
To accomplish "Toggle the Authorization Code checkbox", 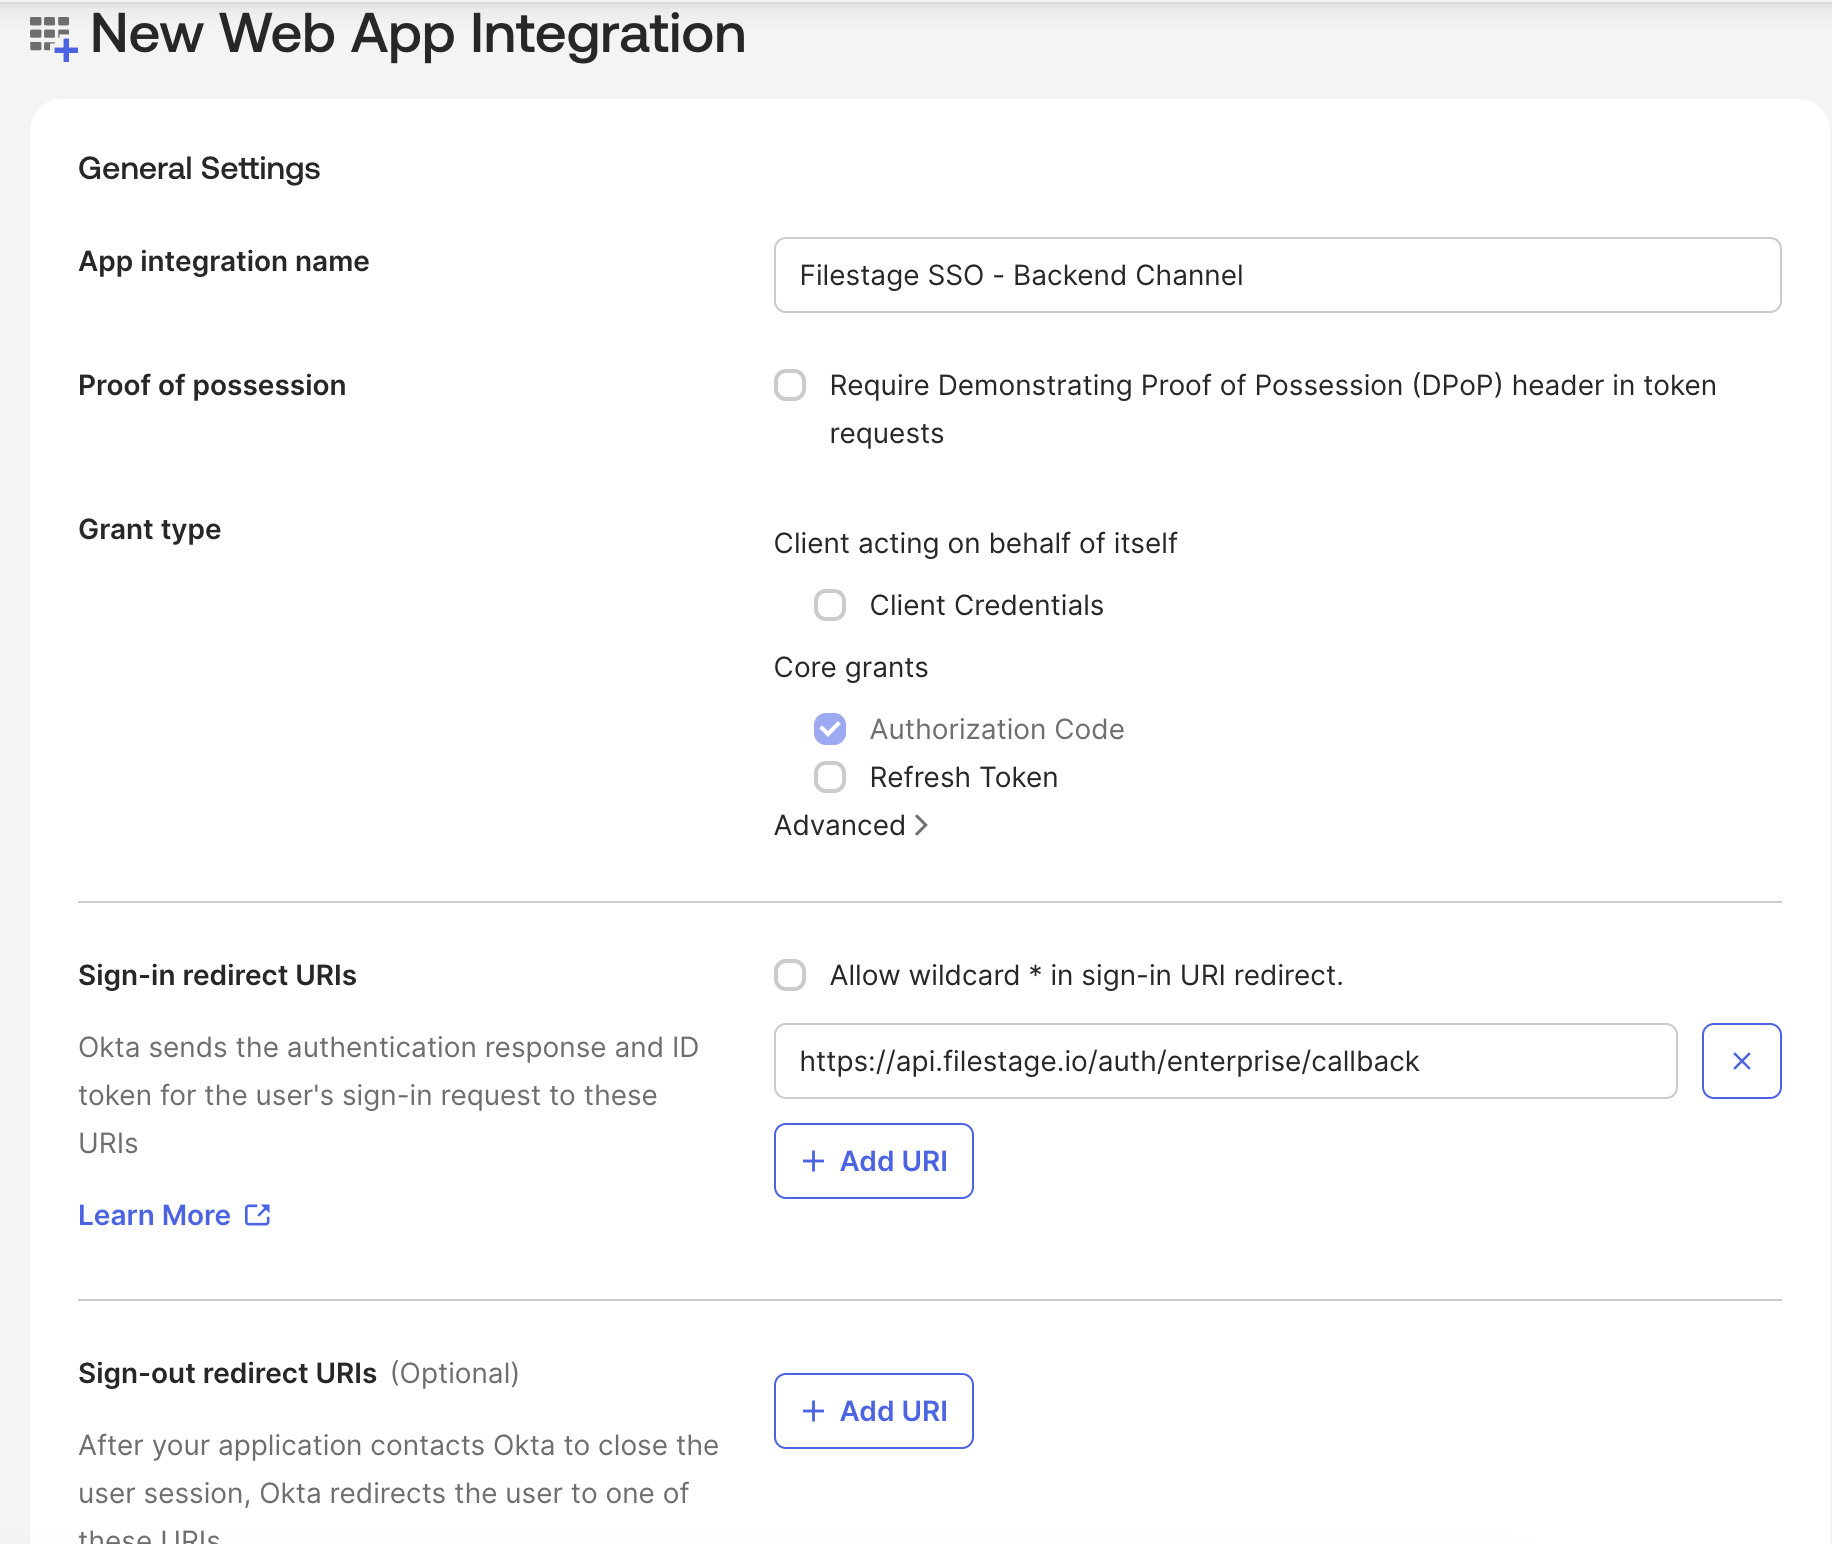I will 830,729.
